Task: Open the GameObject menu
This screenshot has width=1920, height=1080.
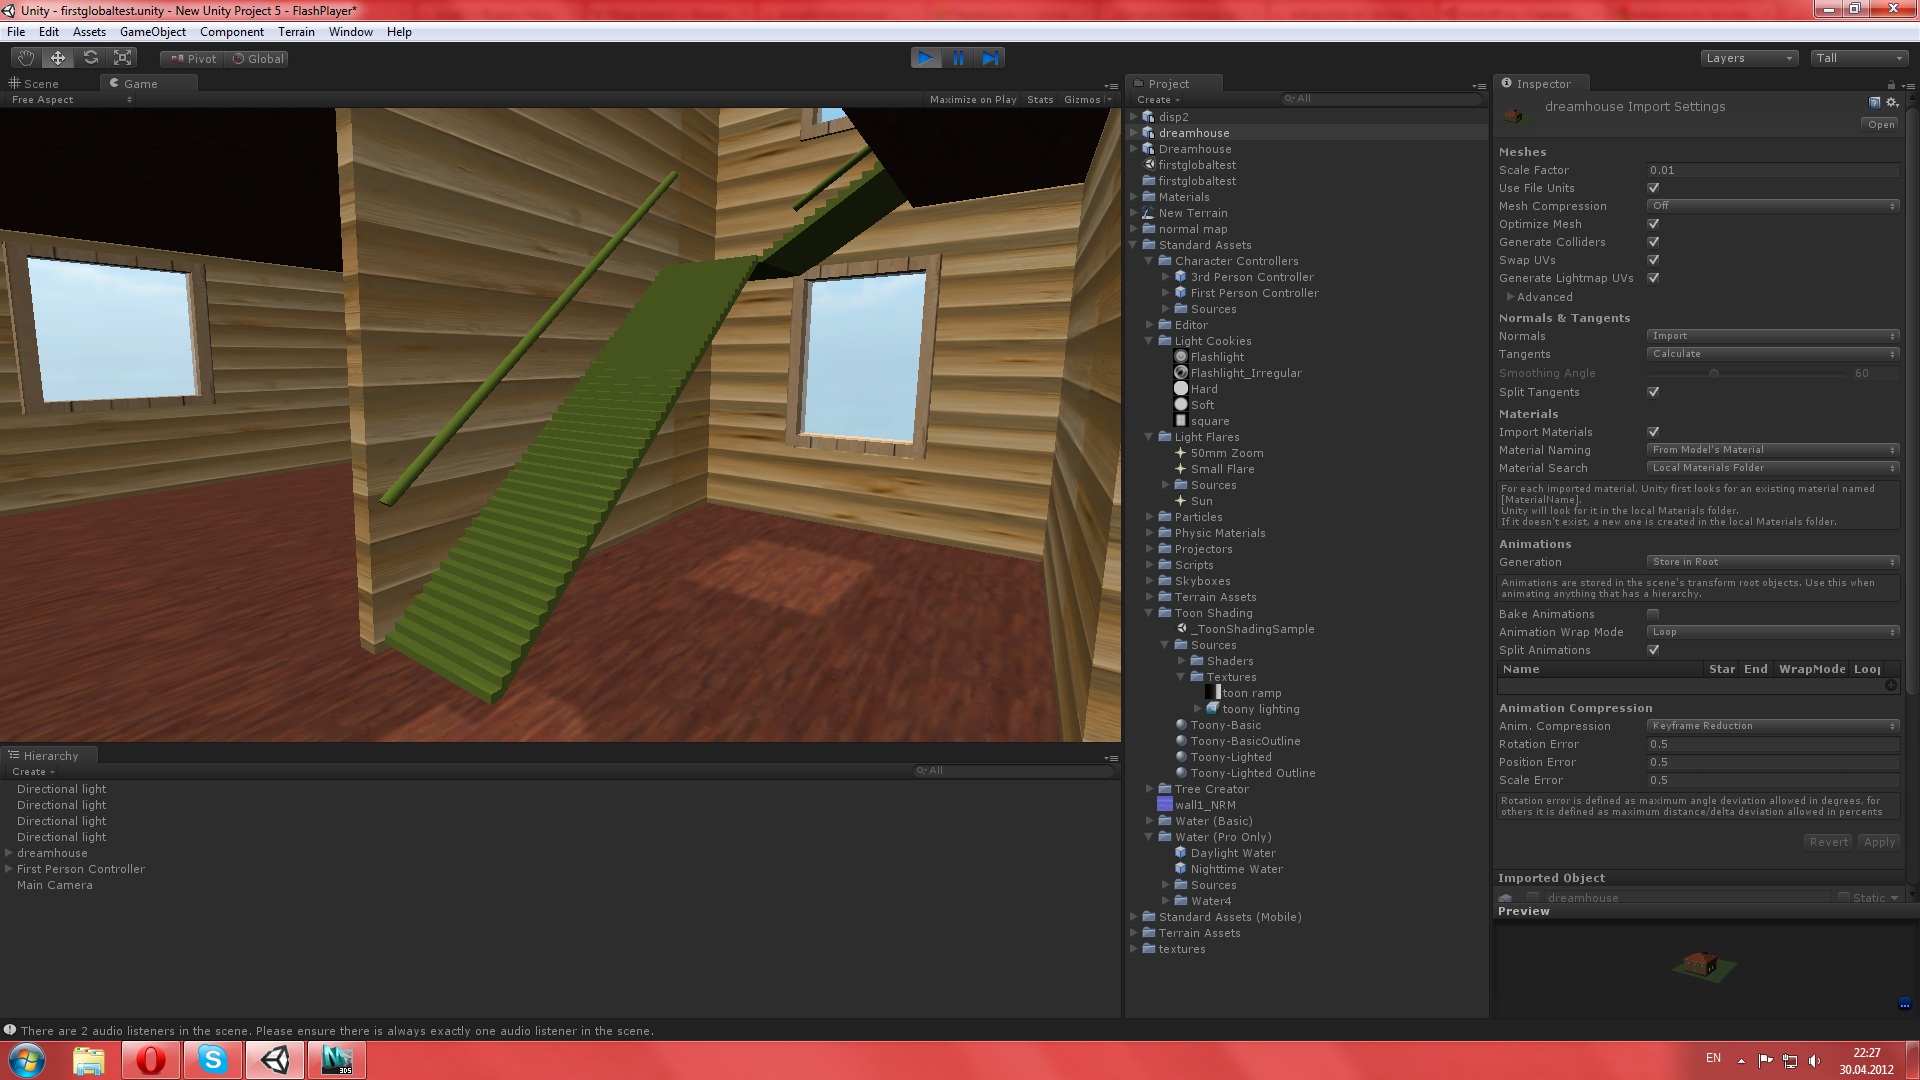Action: point(152,32)
